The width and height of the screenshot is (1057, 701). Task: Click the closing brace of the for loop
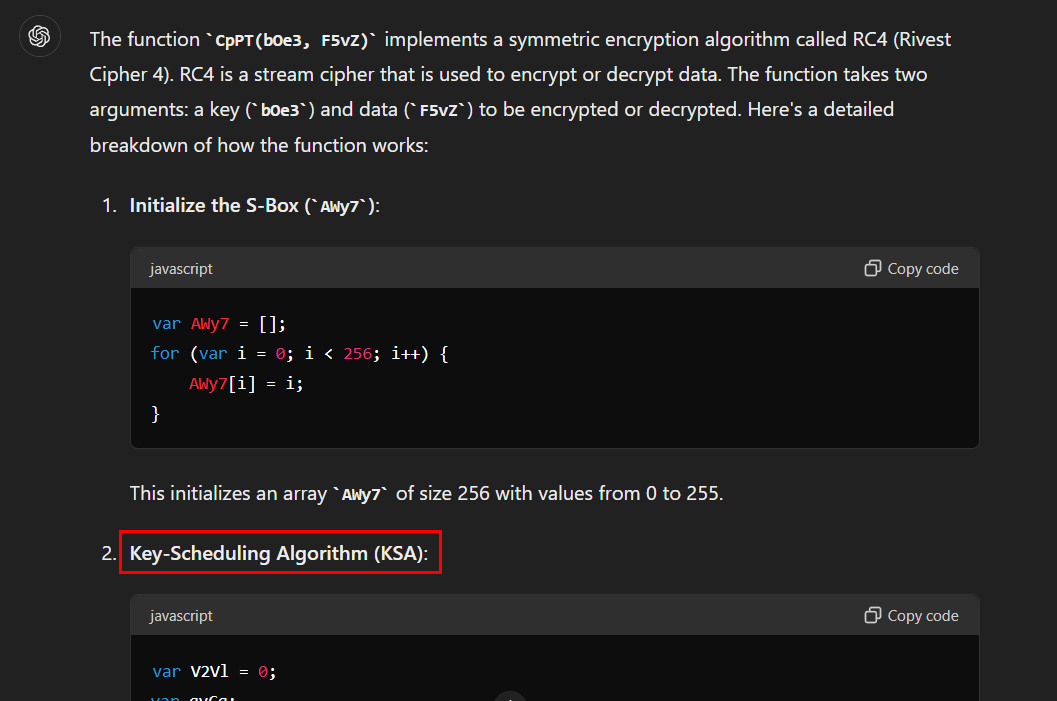point(156,413)
